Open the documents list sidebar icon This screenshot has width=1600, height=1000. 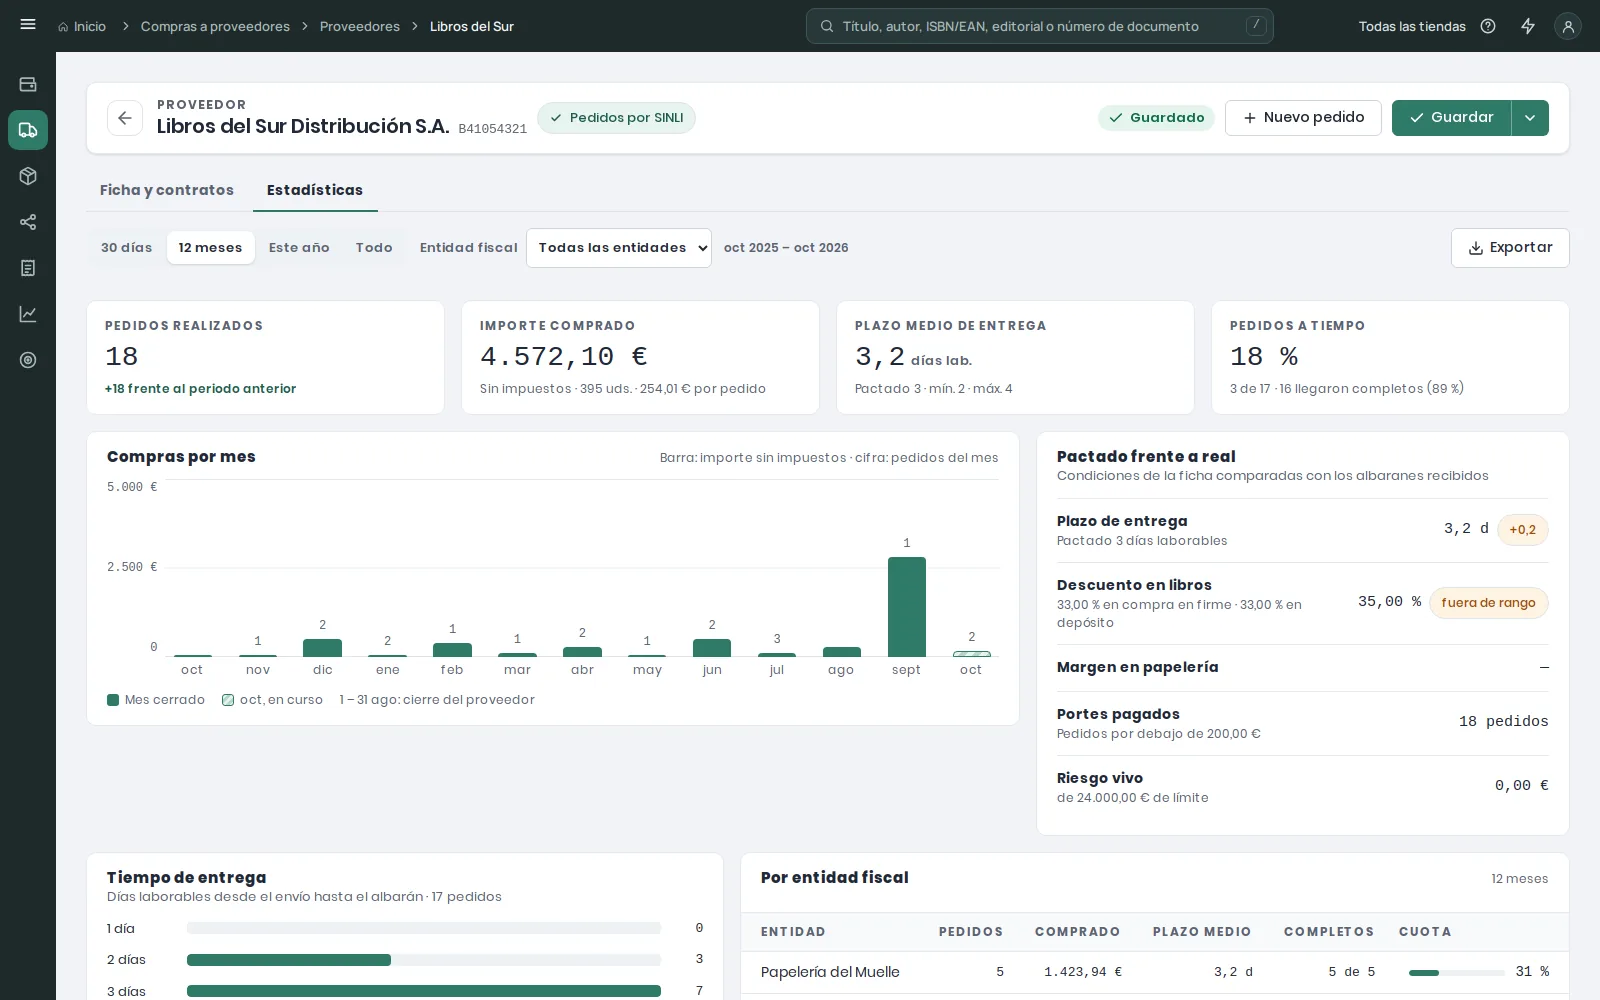[x=28, y=268]
